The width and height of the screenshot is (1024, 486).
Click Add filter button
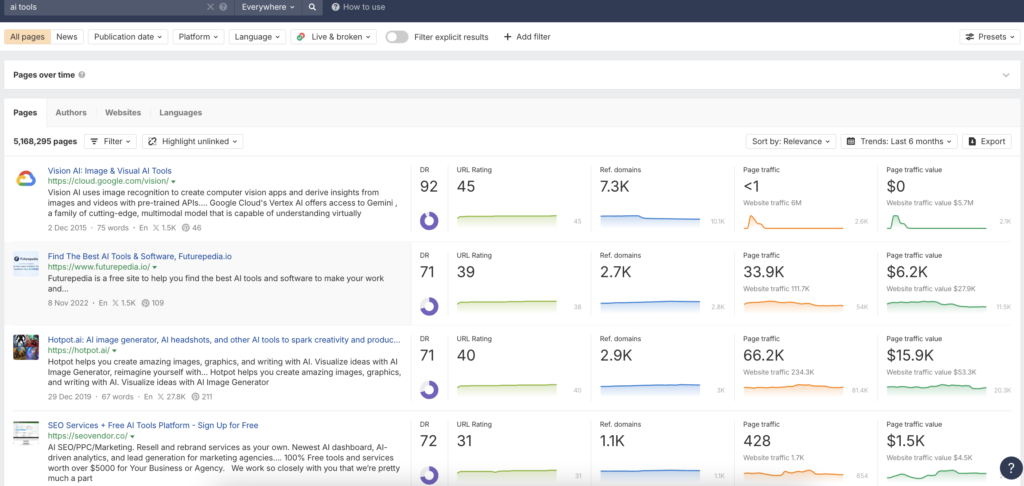pos(527,37)
